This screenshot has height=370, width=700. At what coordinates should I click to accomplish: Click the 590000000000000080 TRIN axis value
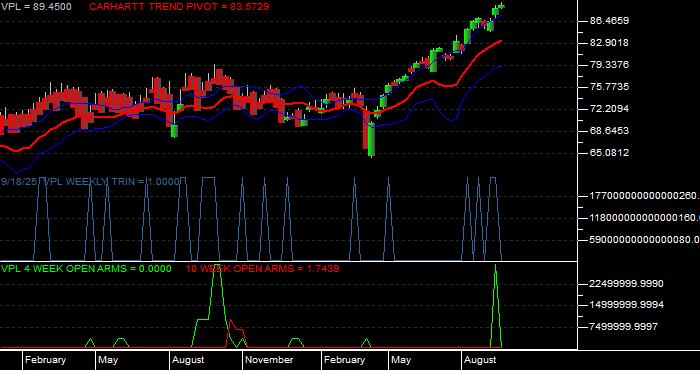[x=645, y=240]
